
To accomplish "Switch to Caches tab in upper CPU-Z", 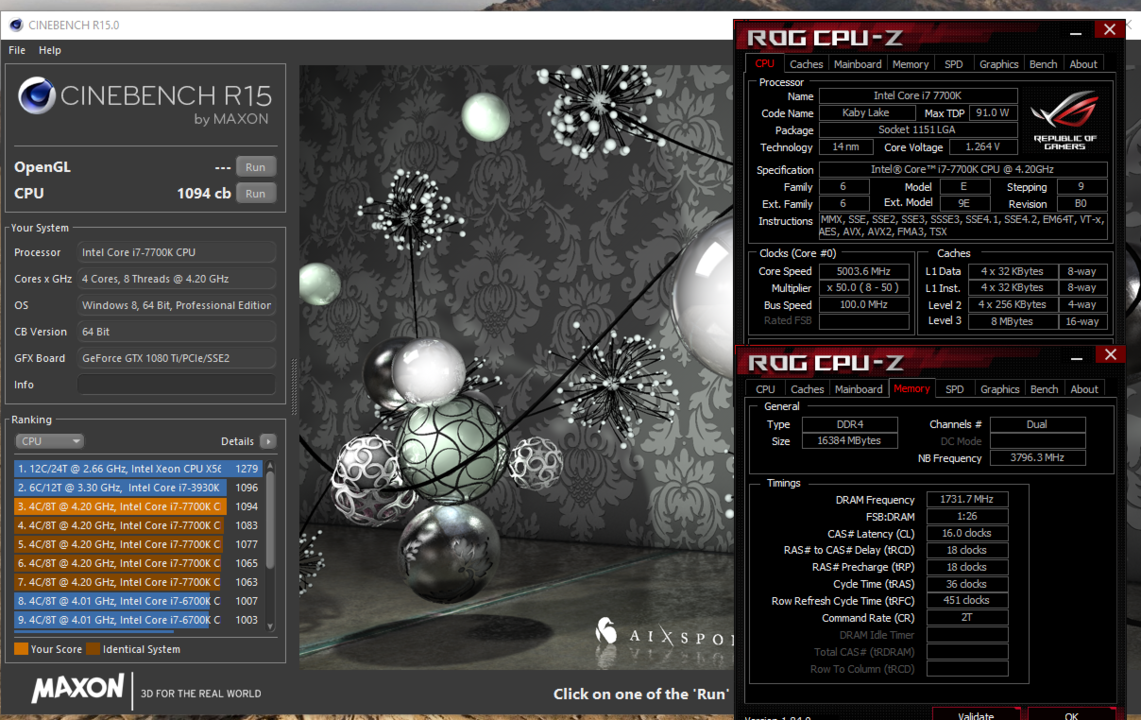I will click(806, 64).
